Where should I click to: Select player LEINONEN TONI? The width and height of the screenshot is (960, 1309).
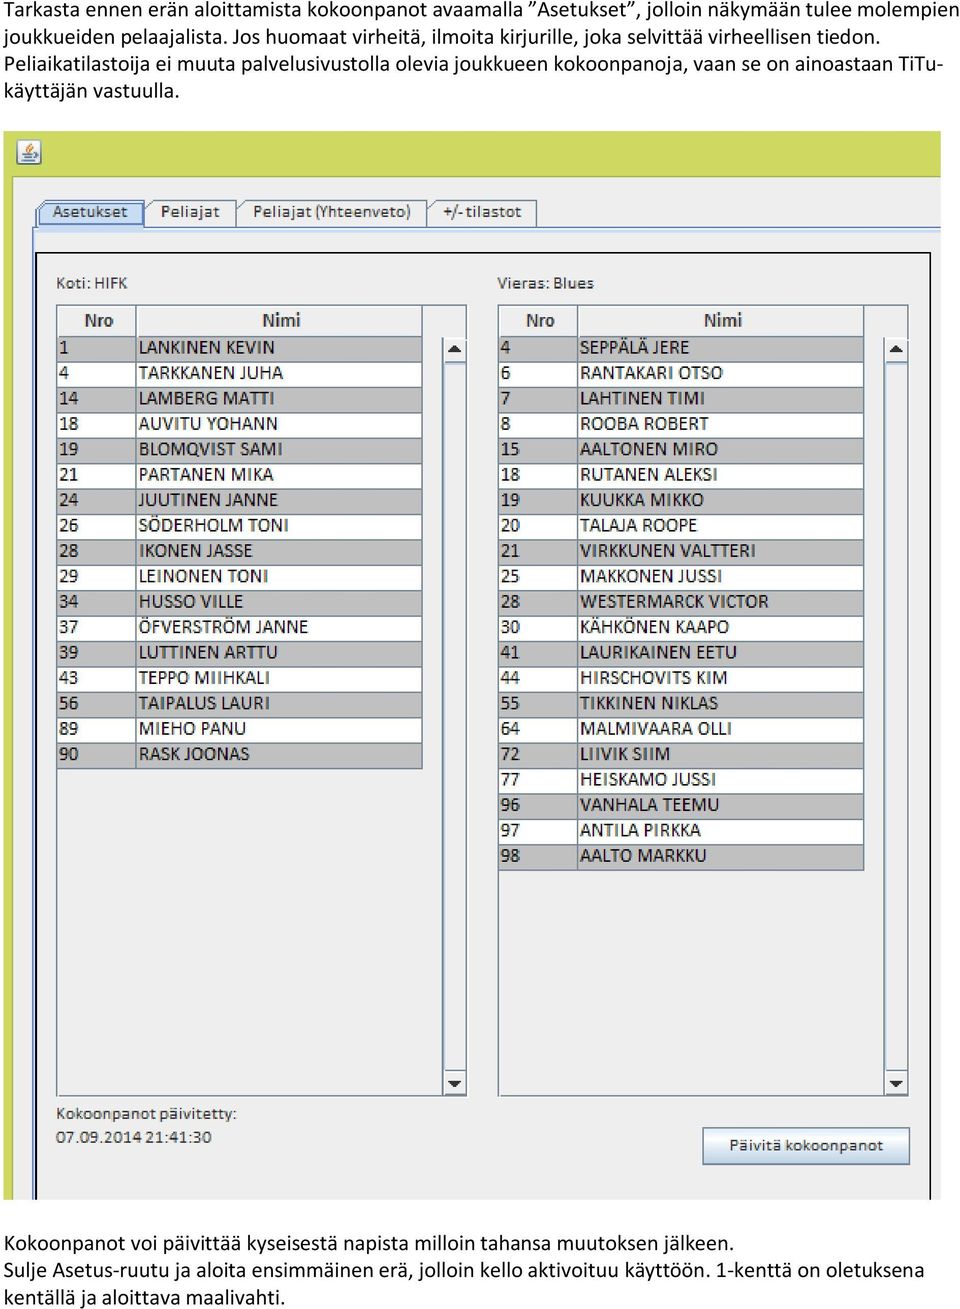coord(240,577)
